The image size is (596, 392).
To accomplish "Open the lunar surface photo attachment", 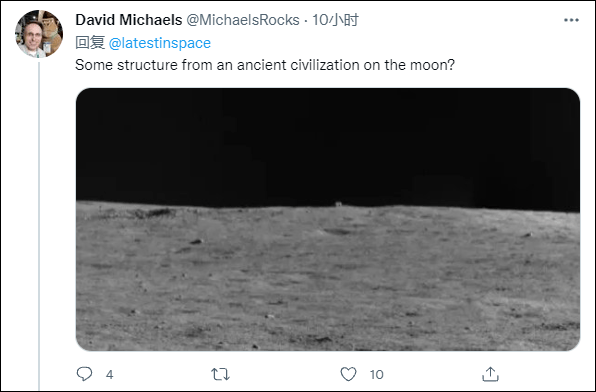I will (x=328, y=219).
